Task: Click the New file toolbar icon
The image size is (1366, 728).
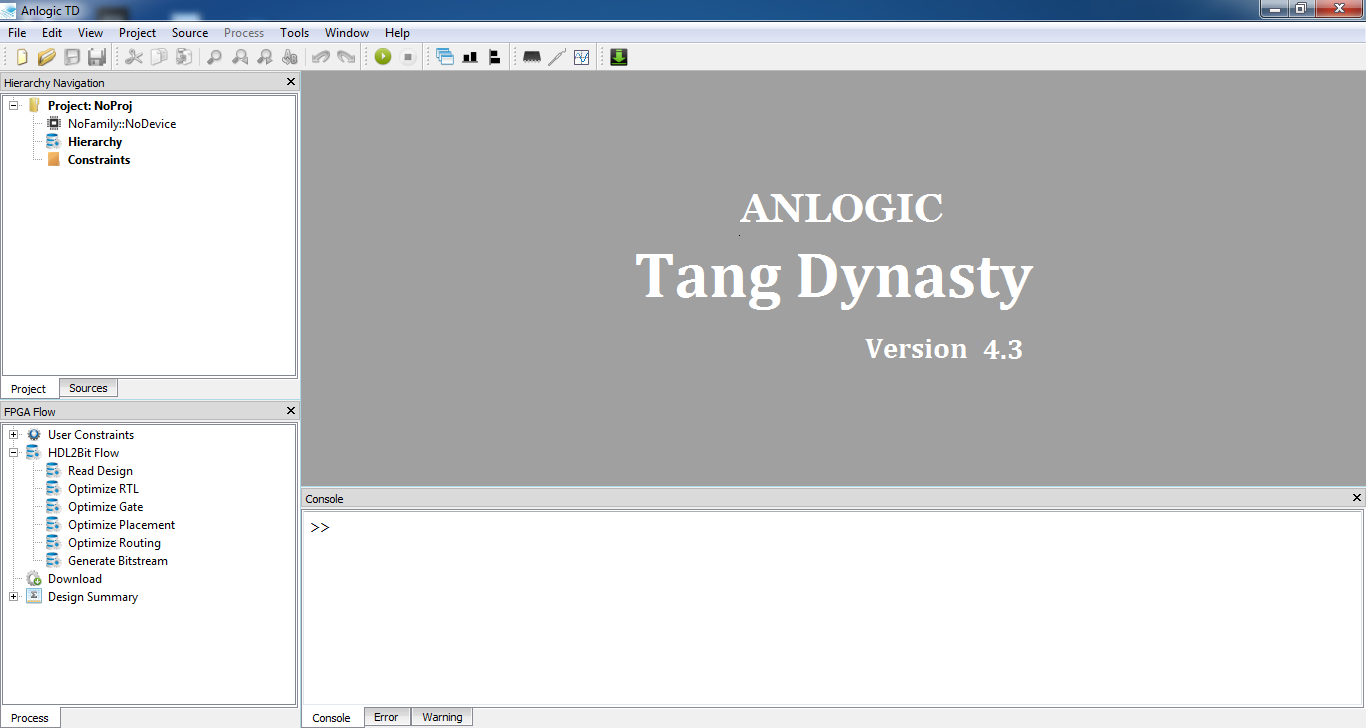Action: (22, 57)
